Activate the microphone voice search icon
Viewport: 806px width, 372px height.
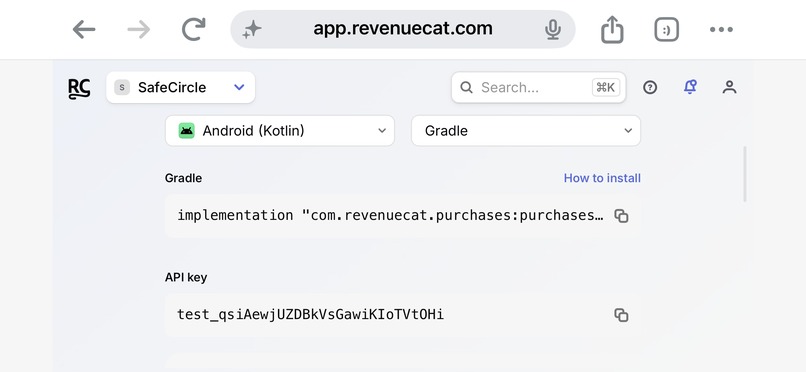point(553,29)
